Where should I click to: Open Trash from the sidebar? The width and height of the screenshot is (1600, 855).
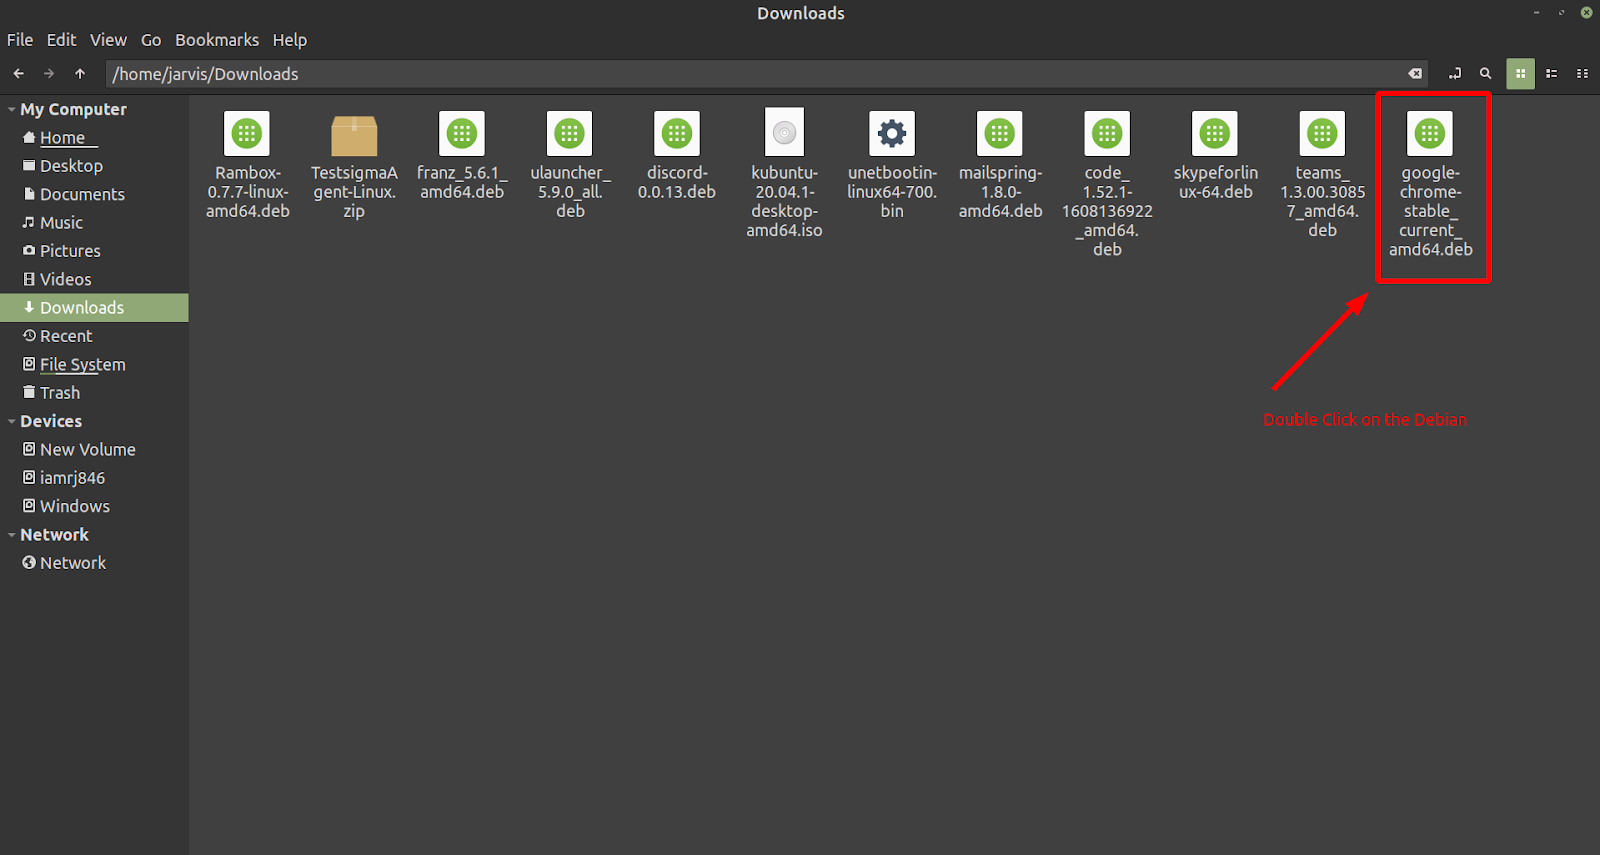60,393
